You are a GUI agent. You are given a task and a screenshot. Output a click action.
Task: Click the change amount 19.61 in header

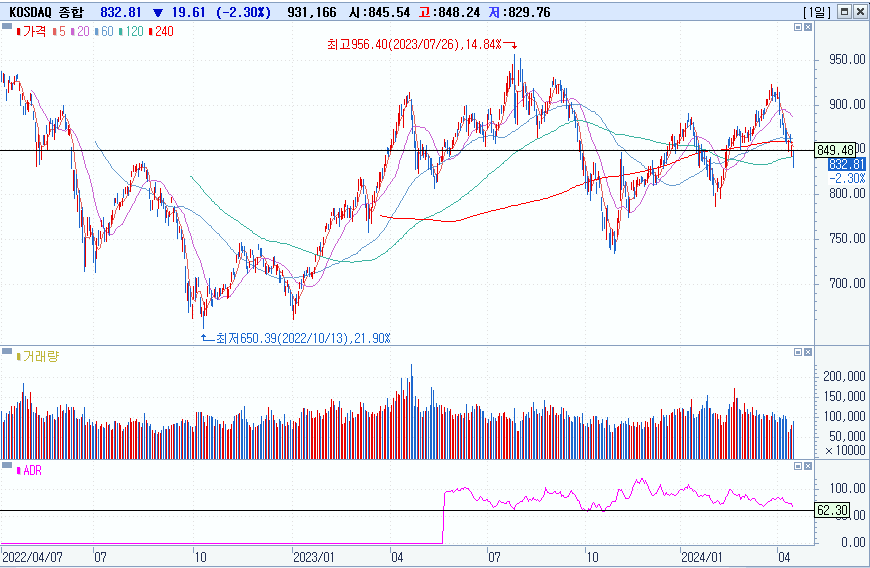pos(189,12)
